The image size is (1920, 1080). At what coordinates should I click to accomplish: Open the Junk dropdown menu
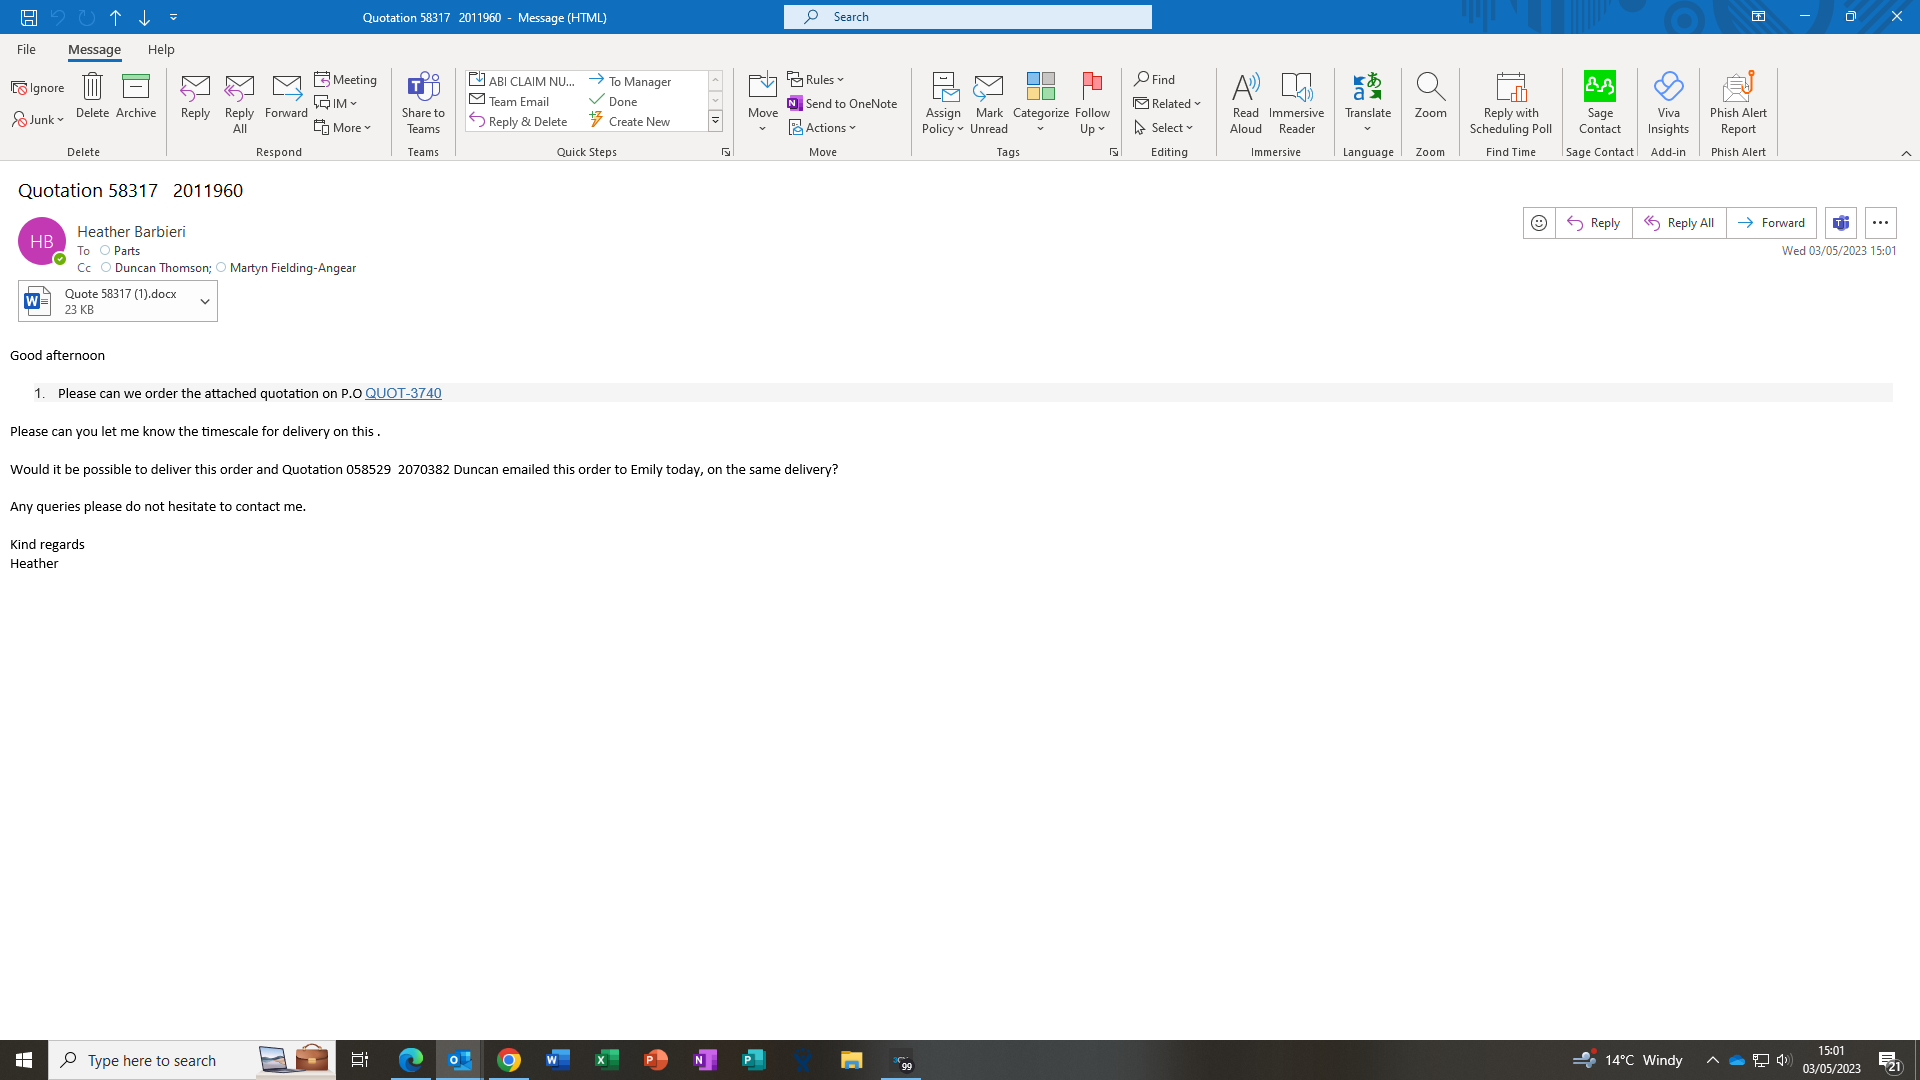point(39,120)
